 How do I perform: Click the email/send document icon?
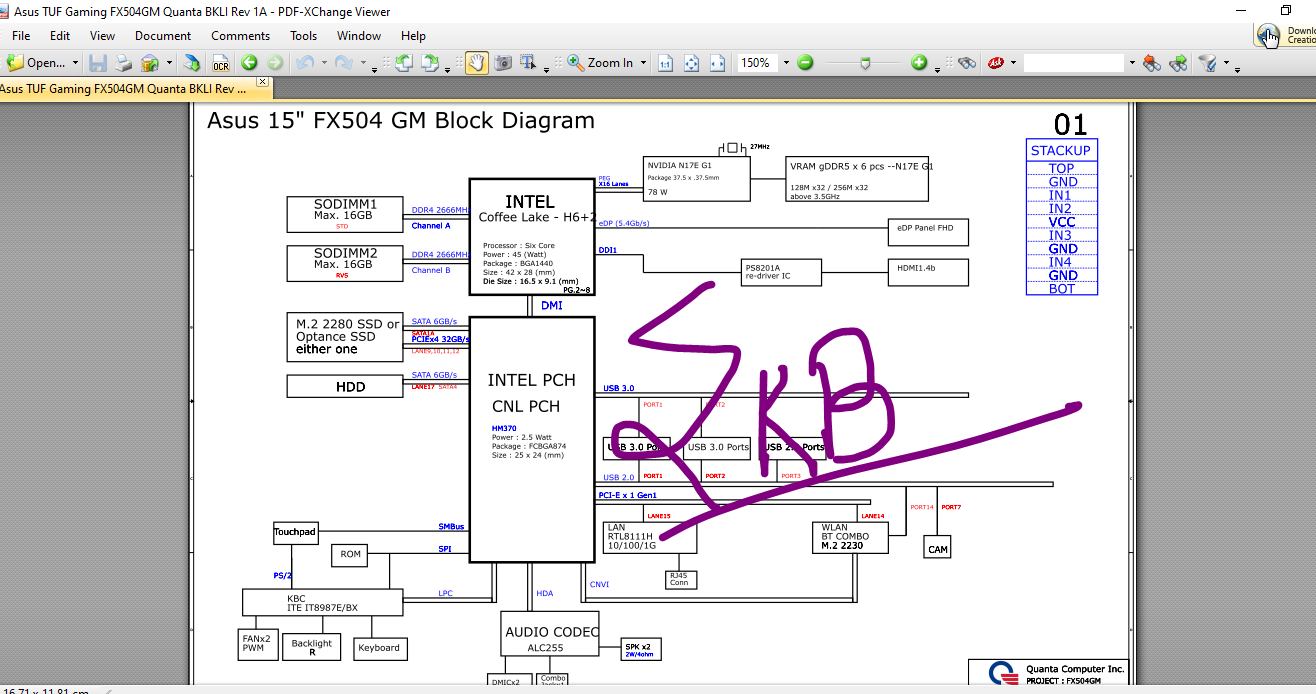(149, 63)
